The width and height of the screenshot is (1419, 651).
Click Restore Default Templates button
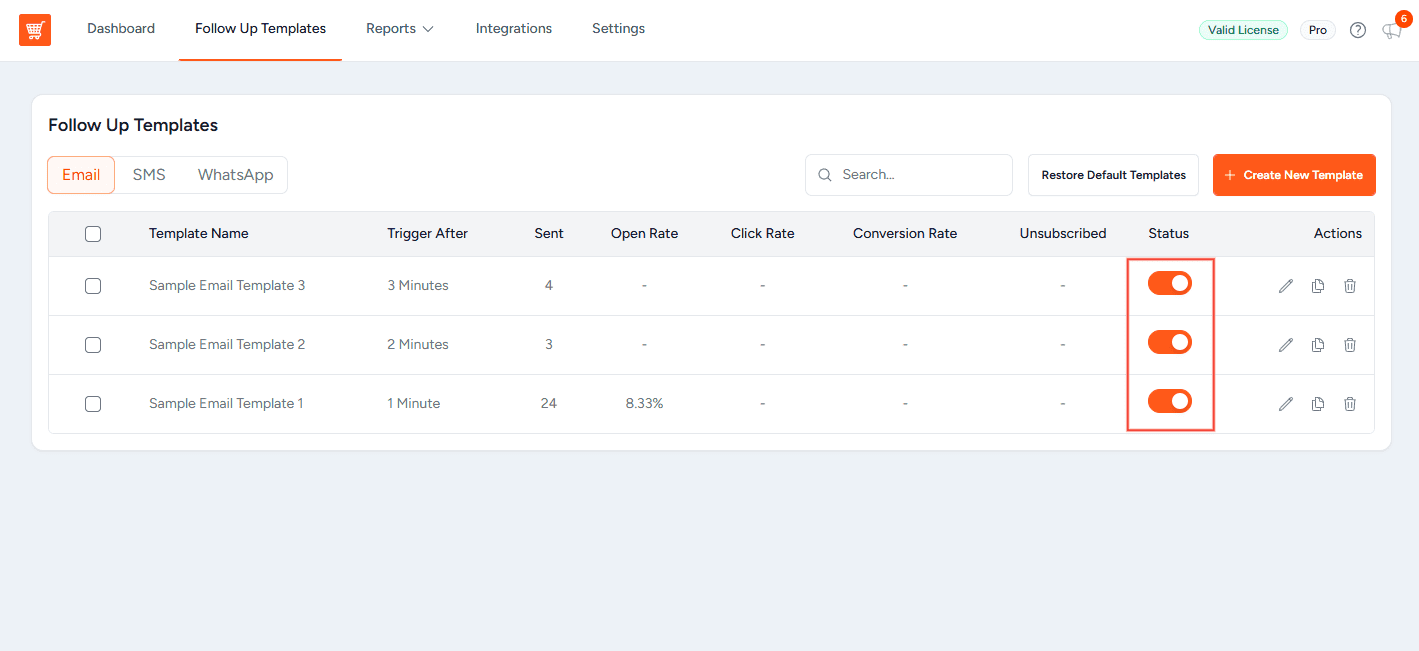pyautogui.click(x=1114, y=175)
